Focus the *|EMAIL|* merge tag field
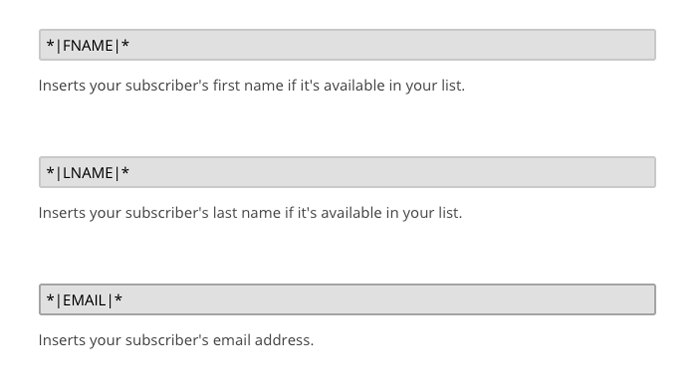700x383 pixels. (347, 299)
